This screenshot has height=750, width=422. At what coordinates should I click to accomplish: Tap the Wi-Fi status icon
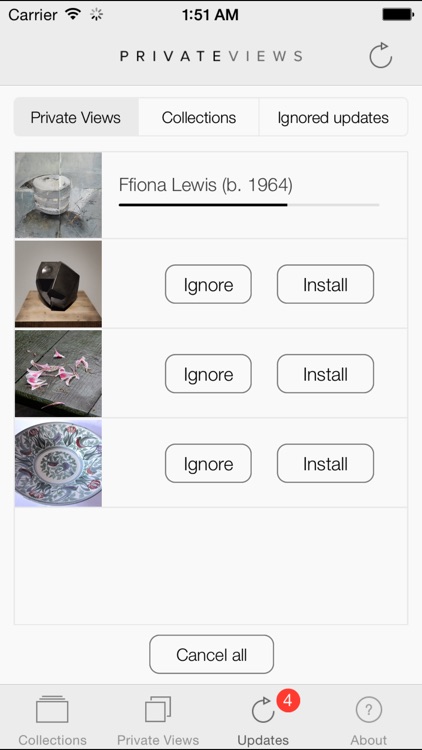73,14
